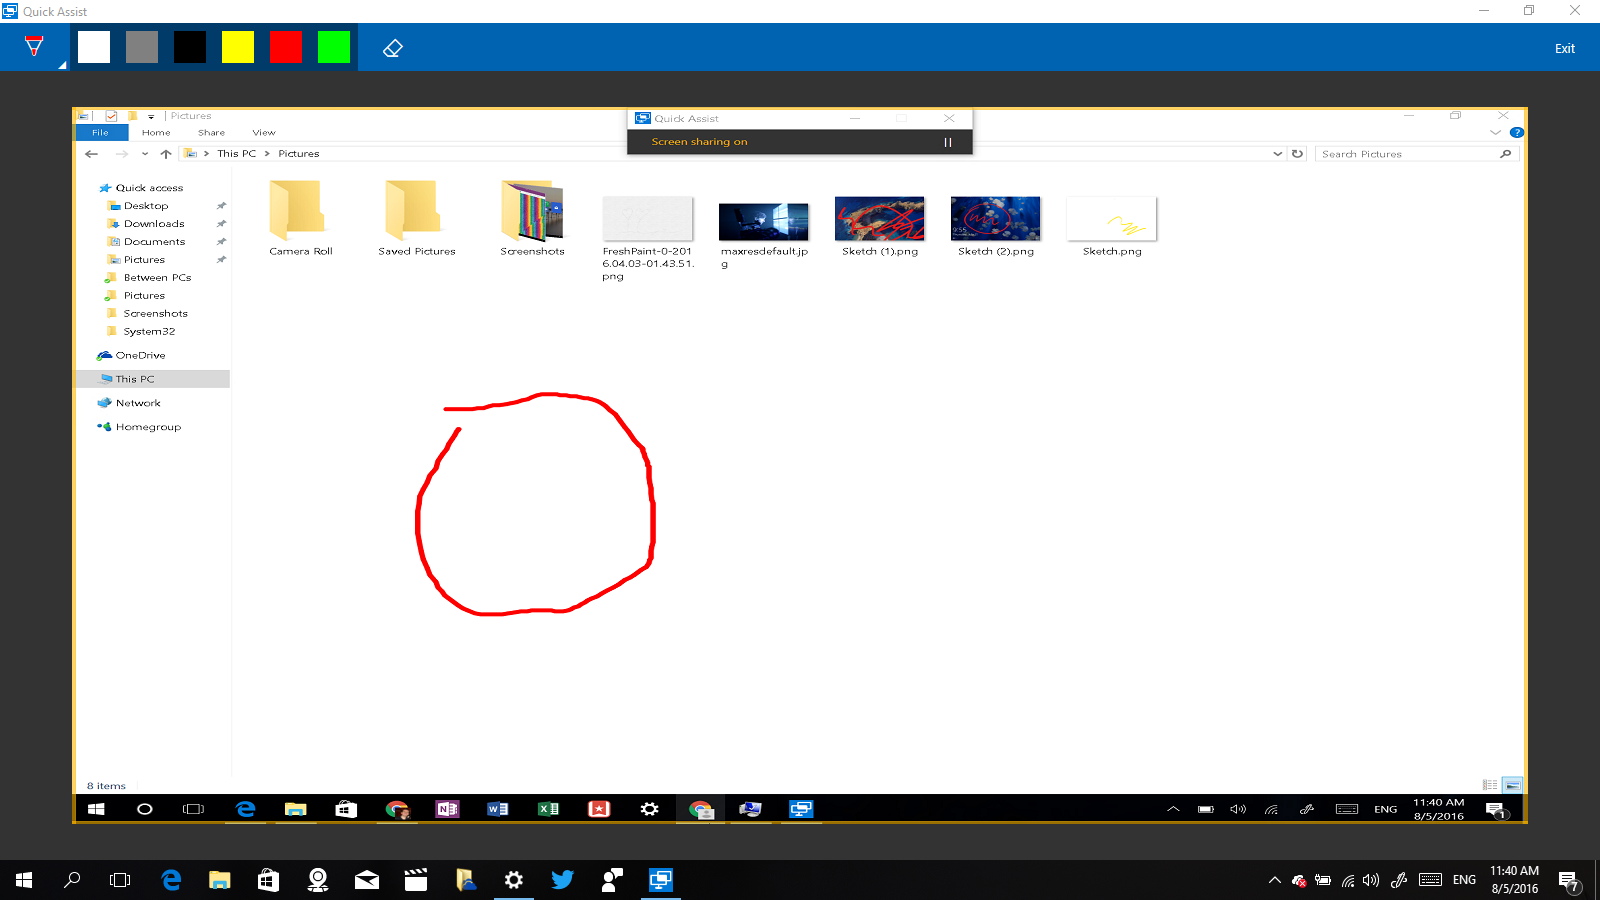Open Excel from the remote taskbar
1600x900 pixels.
click(549, 810)
